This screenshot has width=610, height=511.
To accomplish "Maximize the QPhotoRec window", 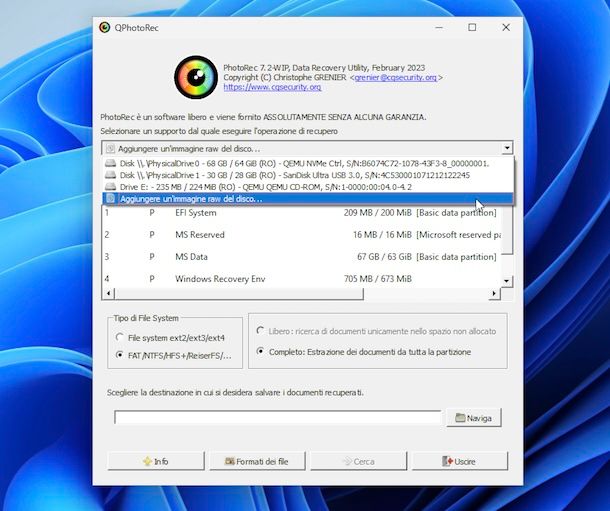I will tap(472, 27).
